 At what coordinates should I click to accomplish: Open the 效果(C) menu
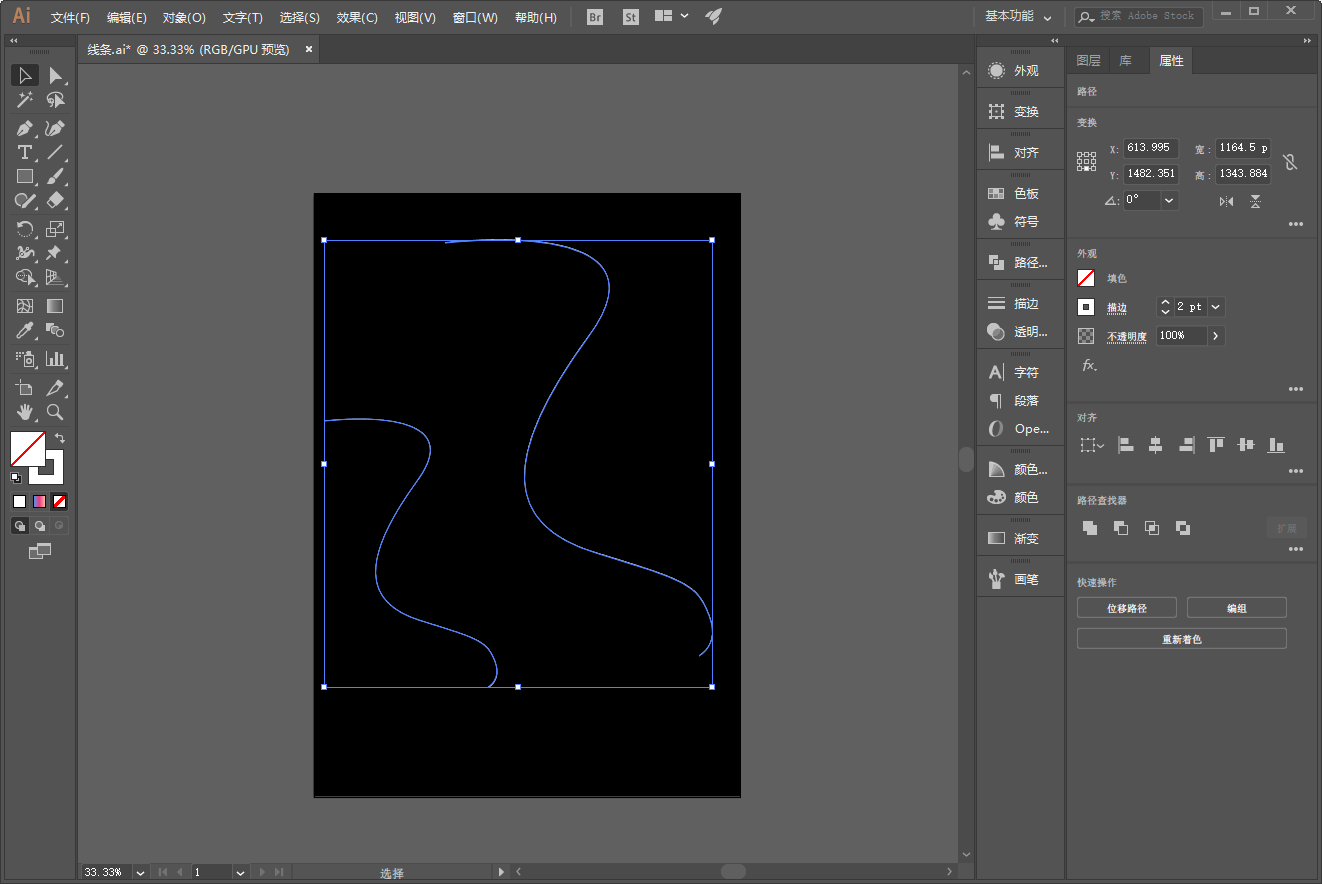coord(357,17)
